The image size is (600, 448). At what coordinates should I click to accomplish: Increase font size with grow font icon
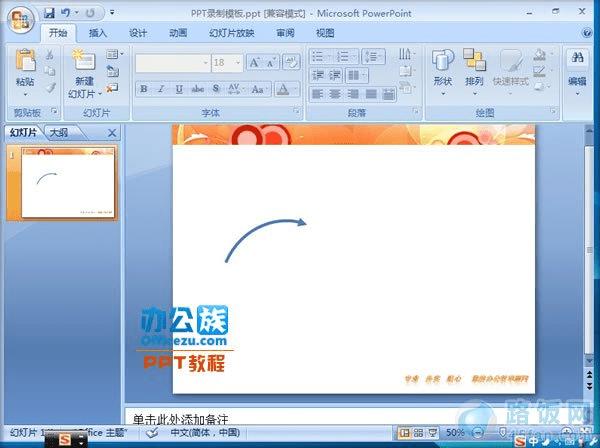click(x=254, y=62)
